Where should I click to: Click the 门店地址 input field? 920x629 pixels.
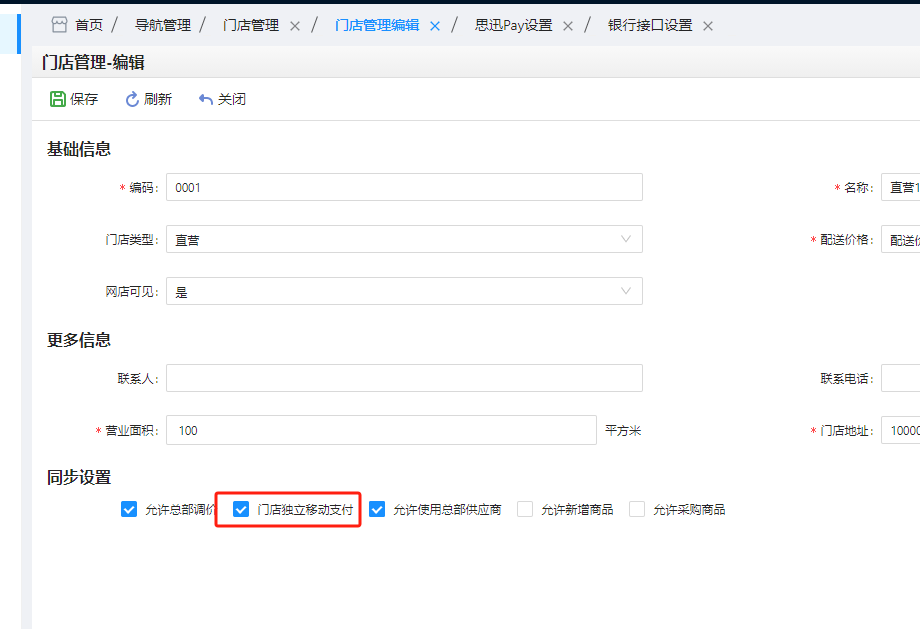click(x=901, y=430)
